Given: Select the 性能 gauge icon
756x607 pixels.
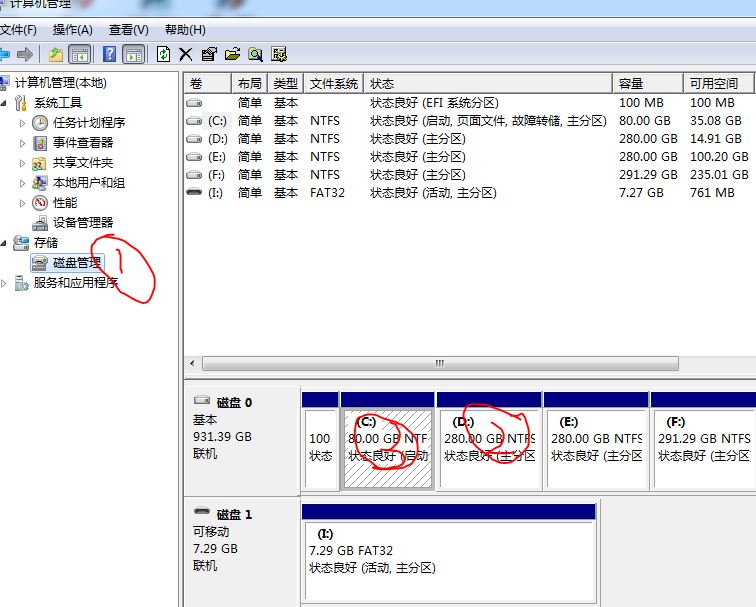Looking at the screenshot, I should 40,203.
